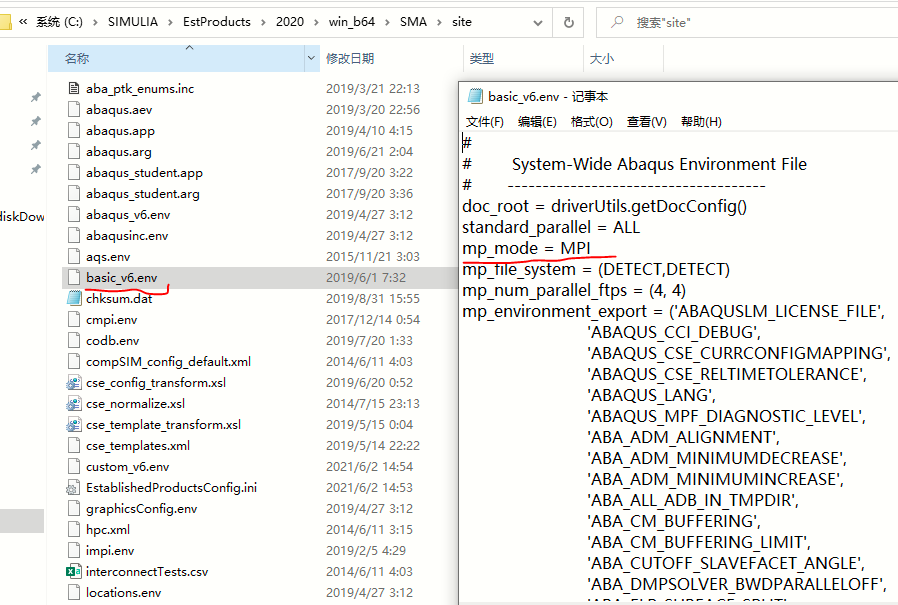Click the XML file icon of compSIM_config_default.xml
This screenshot has width=898, height=605.
coord(73,361)
